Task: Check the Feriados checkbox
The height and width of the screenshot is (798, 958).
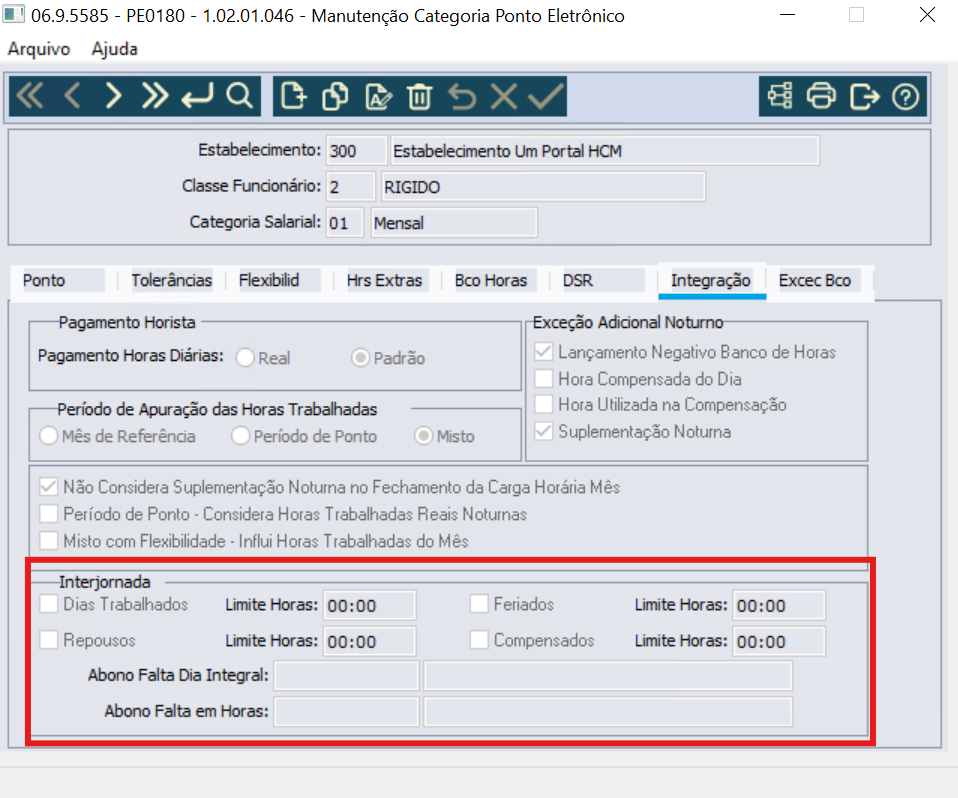Action: pyautogui.click(x=479, y=604)
